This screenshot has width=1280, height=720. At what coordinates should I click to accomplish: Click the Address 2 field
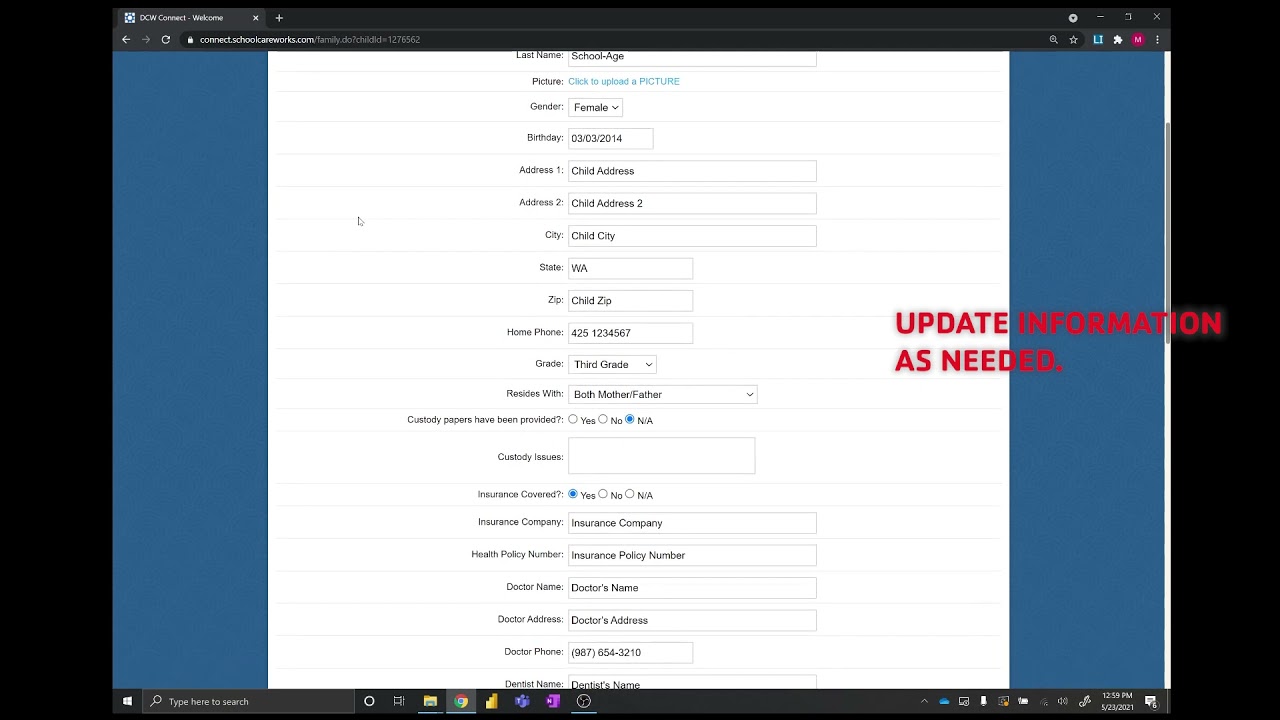point(692,203)
